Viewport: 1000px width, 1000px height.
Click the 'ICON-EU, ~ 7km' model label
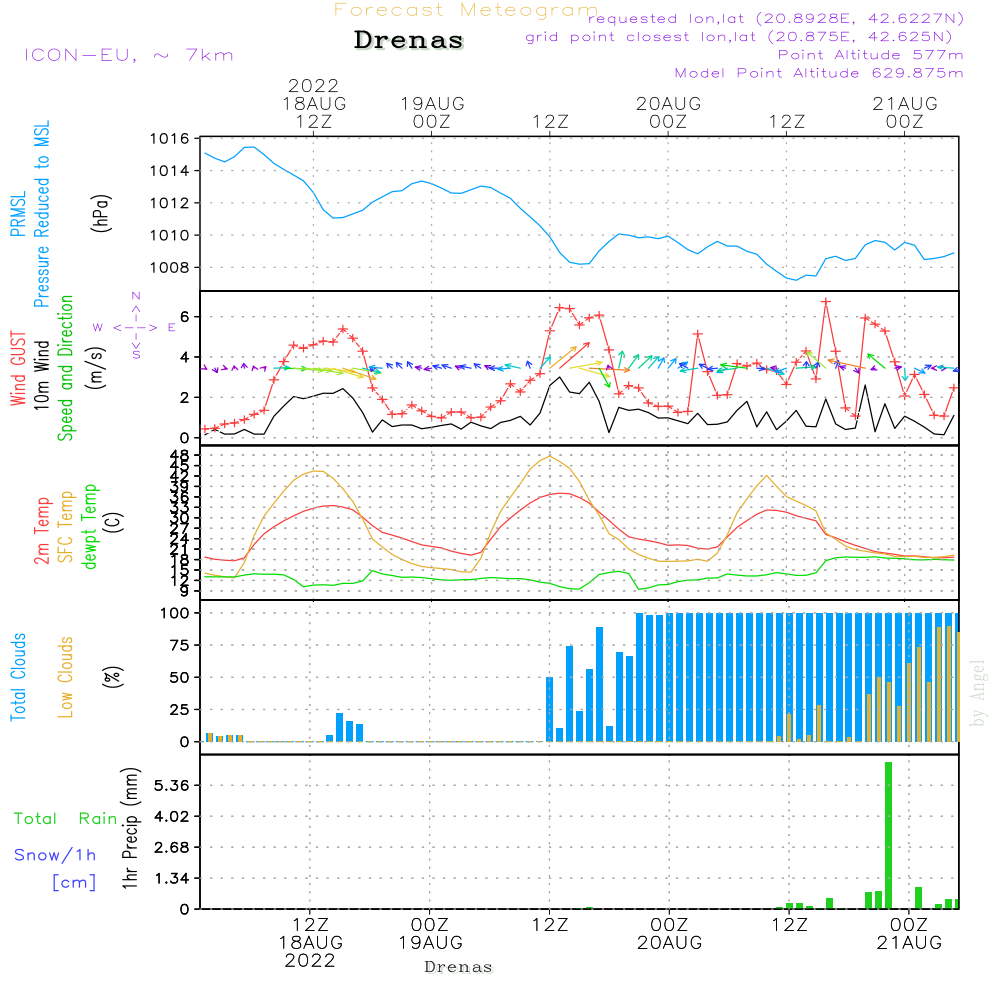(129, 55)
